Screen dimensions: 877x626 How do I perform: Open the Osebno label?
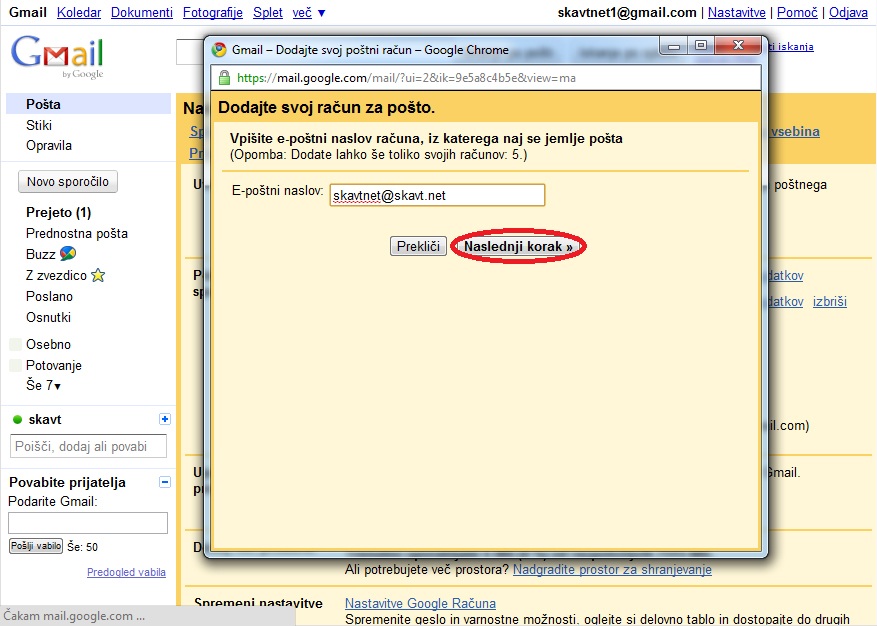(x=48, y=345)
